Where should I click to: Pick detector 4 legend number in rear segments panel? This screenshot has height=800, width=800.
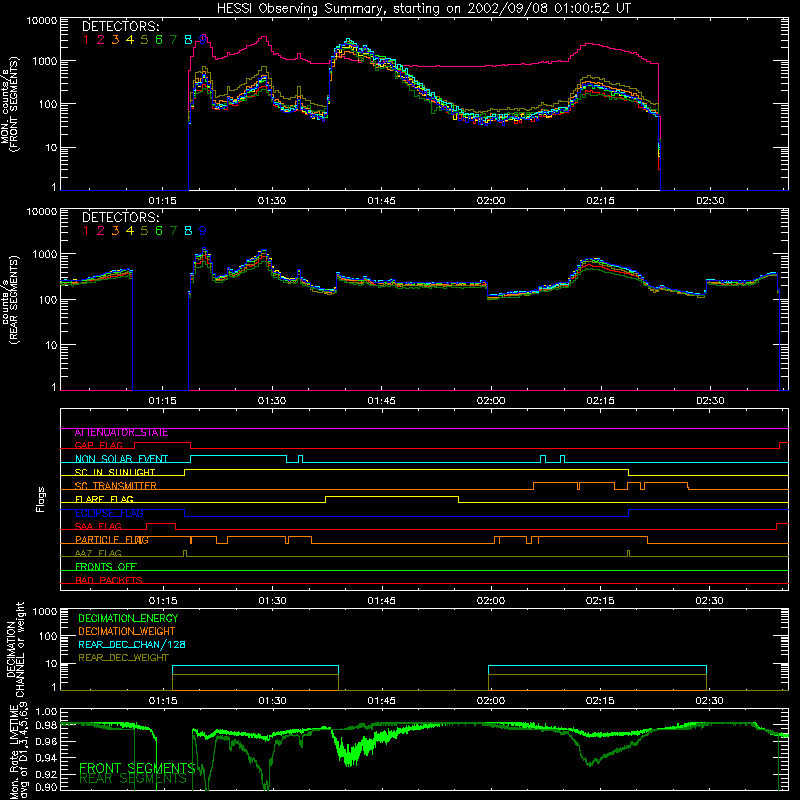click(x=130, y=231)
